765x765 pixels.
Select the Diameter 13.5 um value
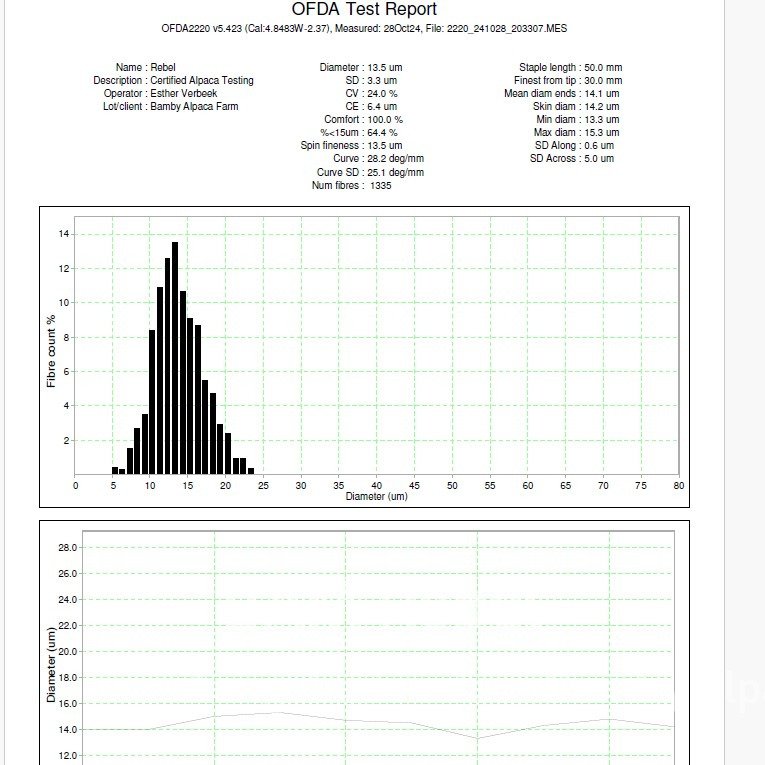point(385,67)
